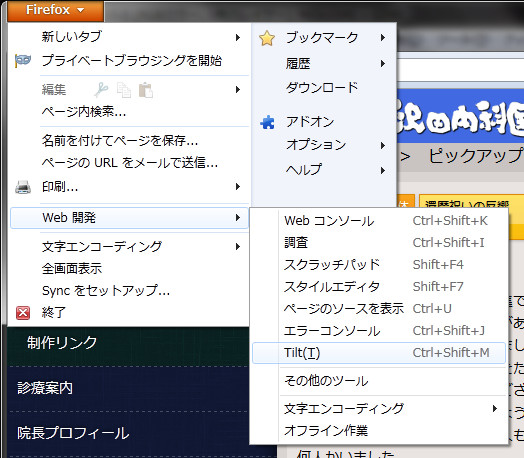
Task: Click Web 開発 menu item
Action: click(x=129, y=218)
